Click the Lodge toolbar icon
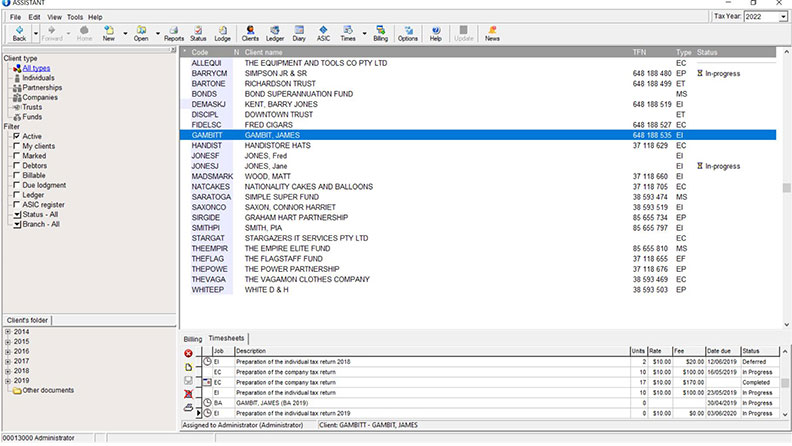Viewport: 792px width, 446px height. click(x=221, y=33)
